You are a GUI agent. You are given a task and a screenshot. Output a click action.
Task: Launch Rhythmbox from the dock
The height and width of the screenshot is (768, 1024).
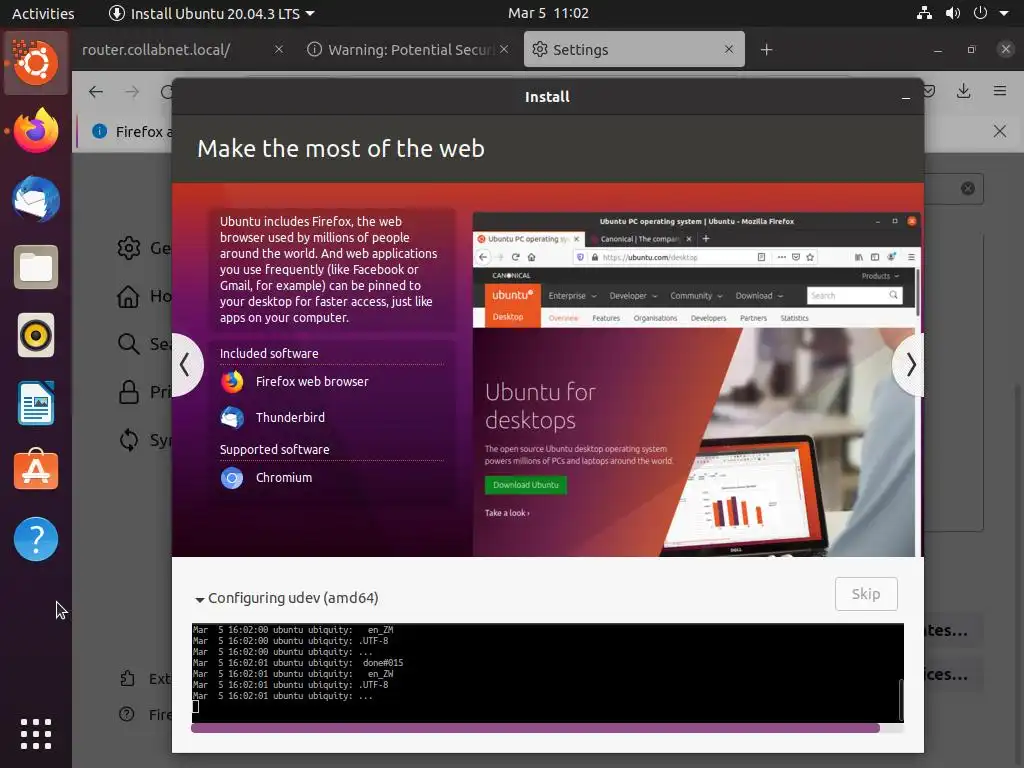[x=36, y=336]
